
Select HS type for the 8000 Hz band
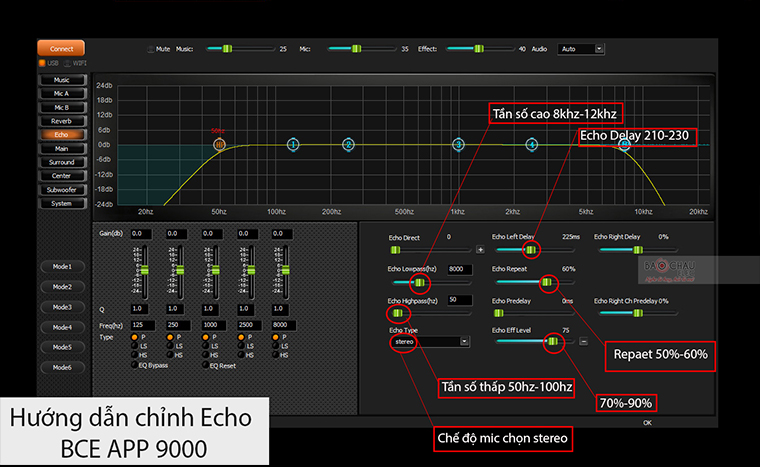276,355
